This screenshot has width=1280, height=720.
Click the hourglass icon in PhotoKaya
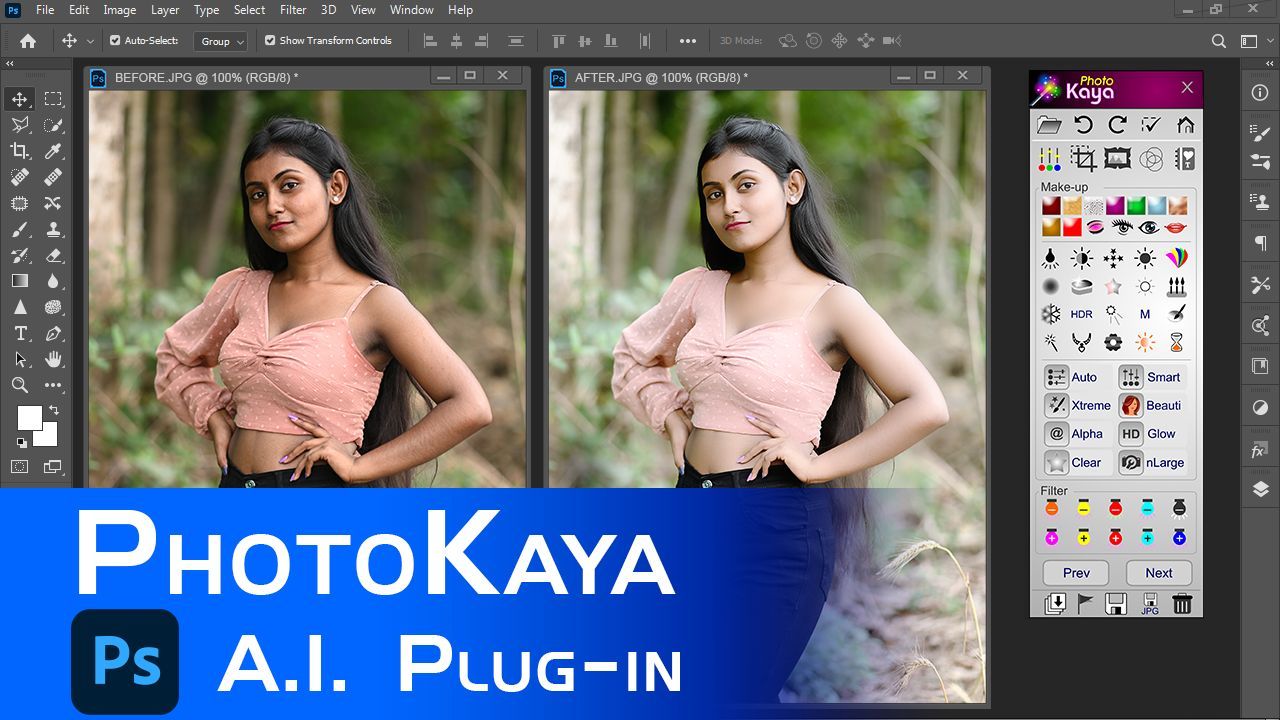click(1176, 342)
